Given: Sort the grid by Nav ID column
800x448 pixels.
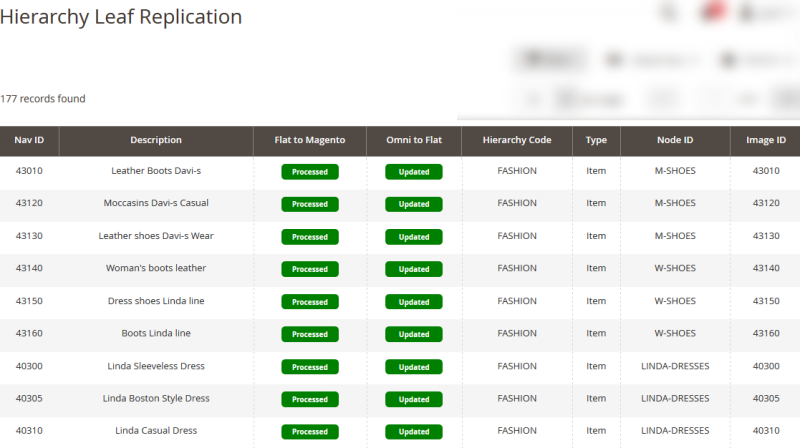Looking at the screenshot, I should point(29,140).
